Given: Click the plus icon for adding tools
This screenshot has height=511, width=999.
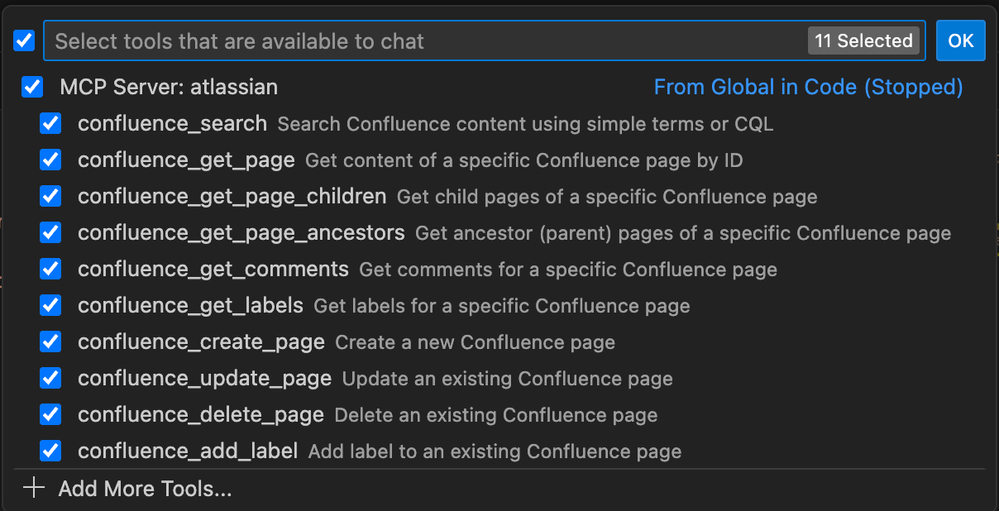Looking at the screenshot, I should 34,488.
